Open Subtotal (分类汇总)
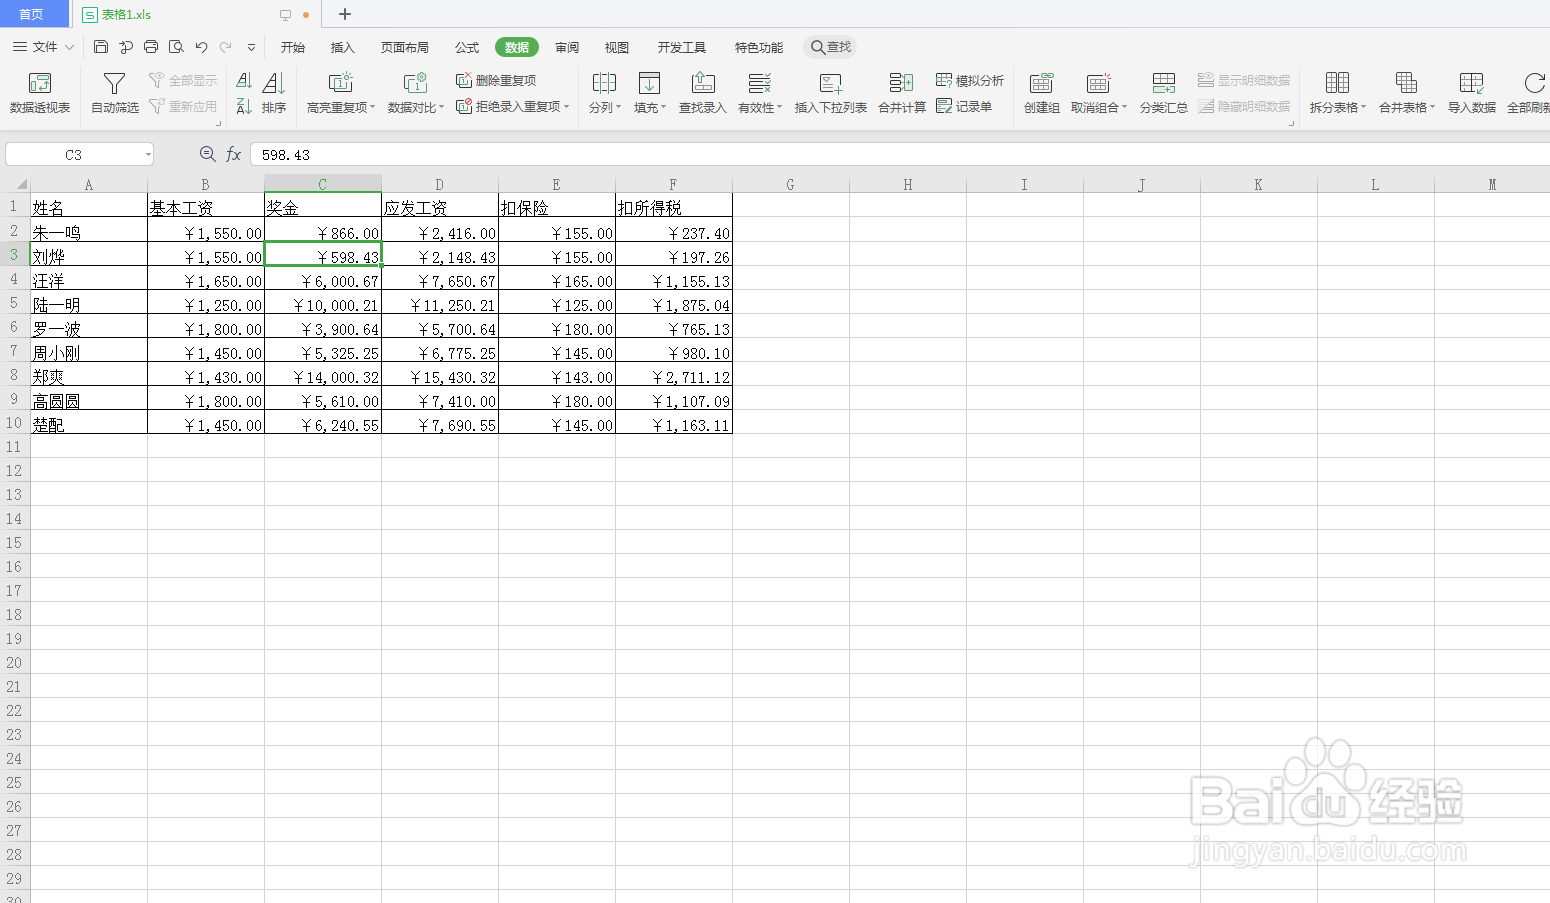The image size is (1550, 903). (x=1164, y=92)
